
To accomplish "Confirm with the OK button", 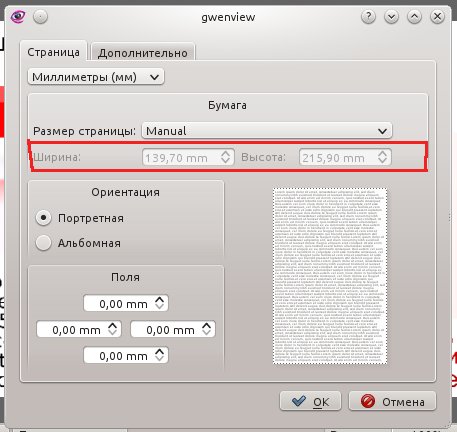I will [310, 401].
